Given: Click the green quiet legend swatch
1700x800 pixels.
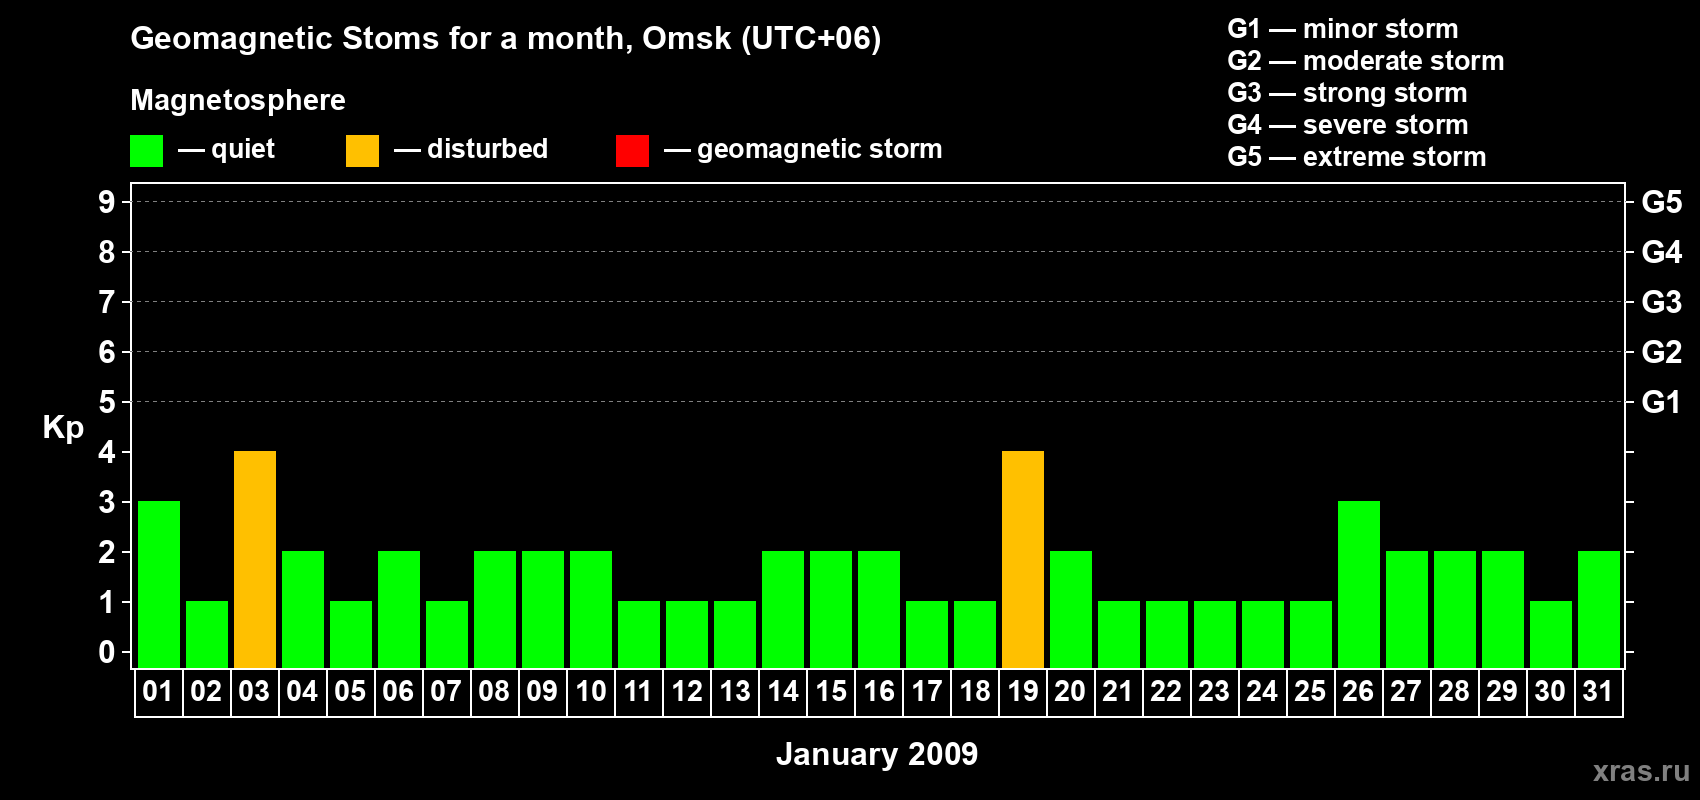Looking at the screenshot, I should [x=146, y=151].
